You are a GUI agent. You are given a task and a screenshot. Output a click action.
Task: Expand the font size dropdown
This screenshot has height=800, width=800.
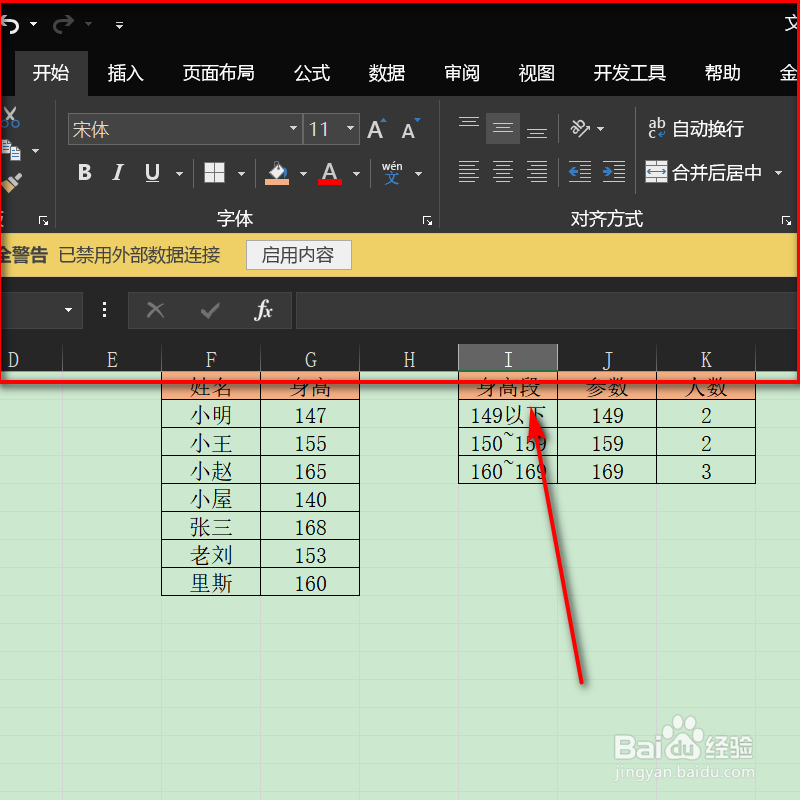click(x=349, y=129)
